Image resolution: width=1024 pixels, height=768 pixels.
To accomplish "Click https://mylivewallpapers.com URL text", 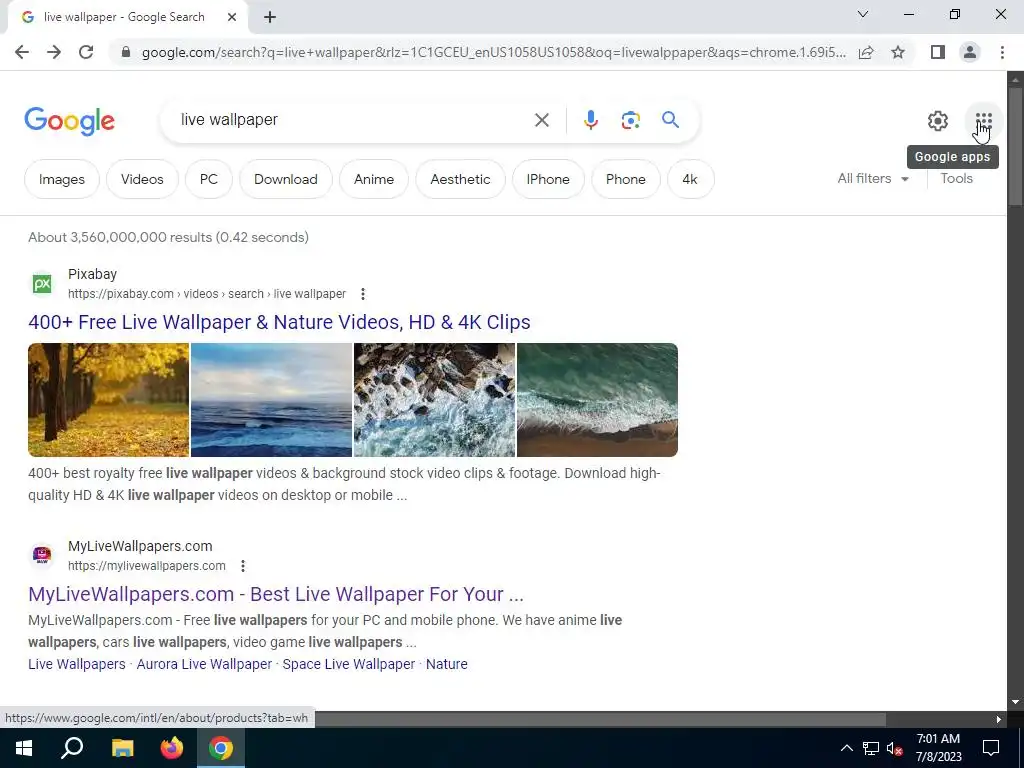I will pos(147,566).
